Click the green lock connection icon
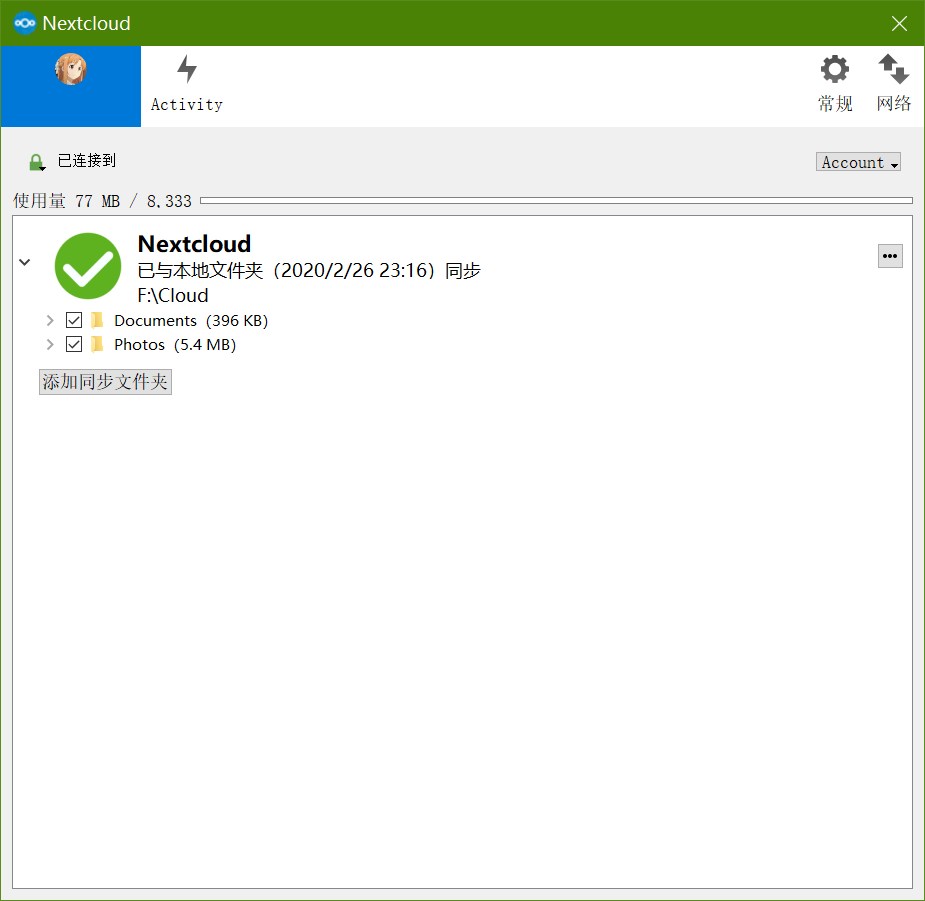 point(37,162)
